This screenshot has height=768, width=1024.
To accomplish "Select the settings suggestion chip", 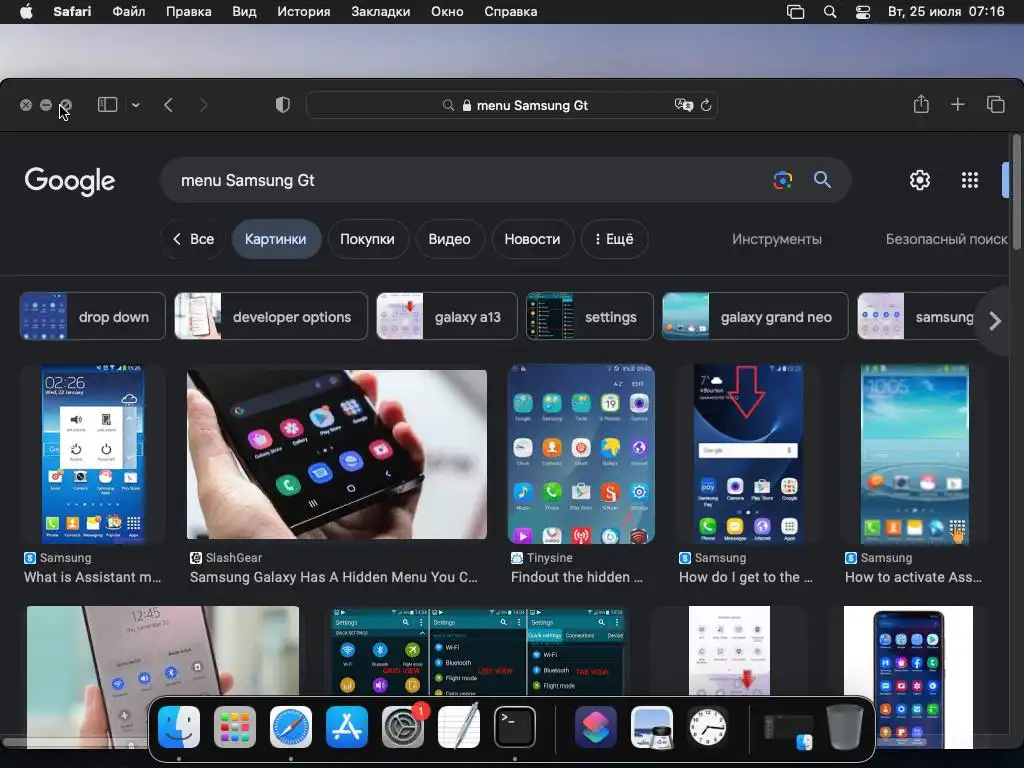I will [x=590, y=316].
